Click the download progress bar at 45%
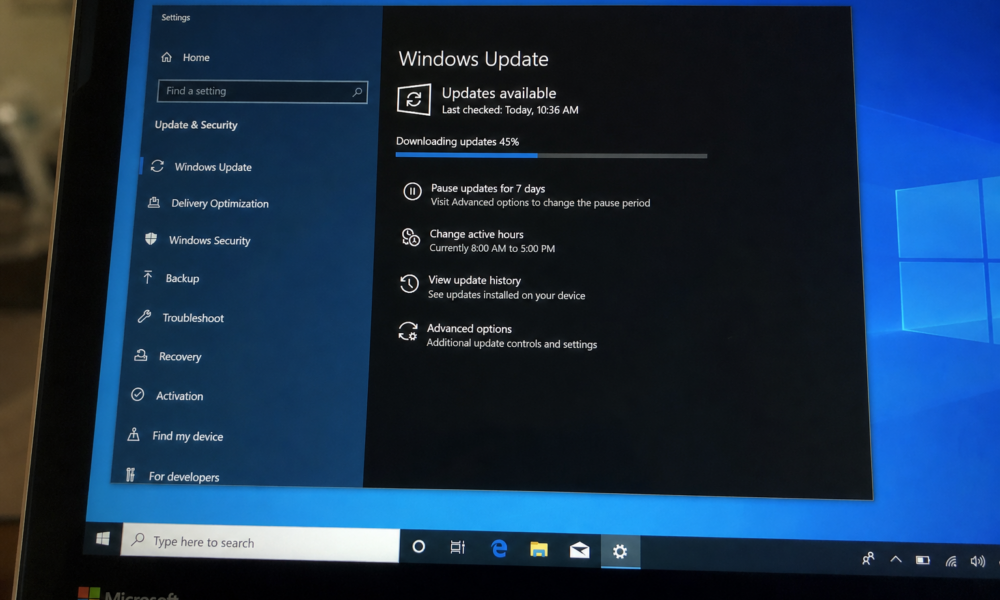1000x600 pixels. click(x=551, y=155)
